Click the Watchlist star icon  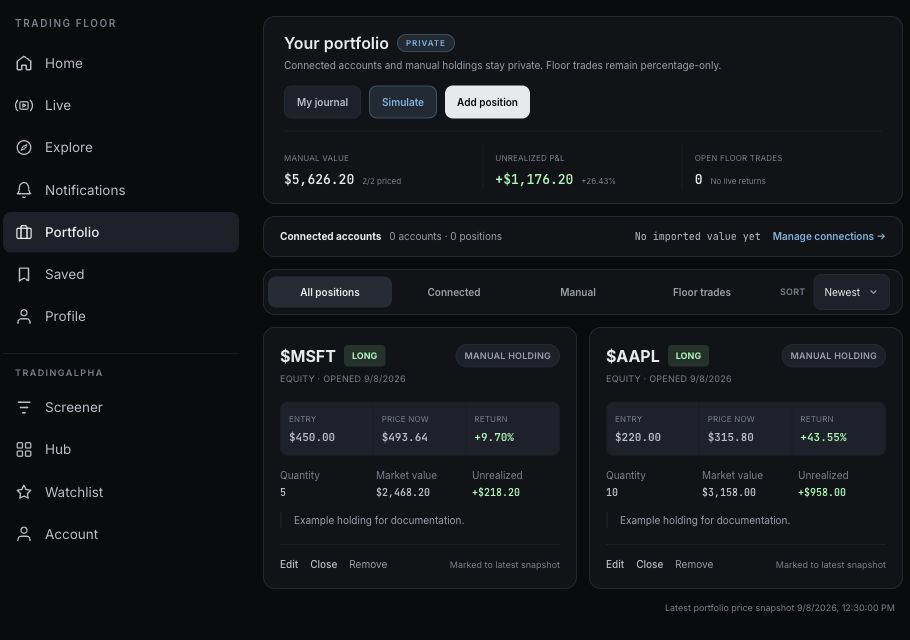(x=24, y=492)
